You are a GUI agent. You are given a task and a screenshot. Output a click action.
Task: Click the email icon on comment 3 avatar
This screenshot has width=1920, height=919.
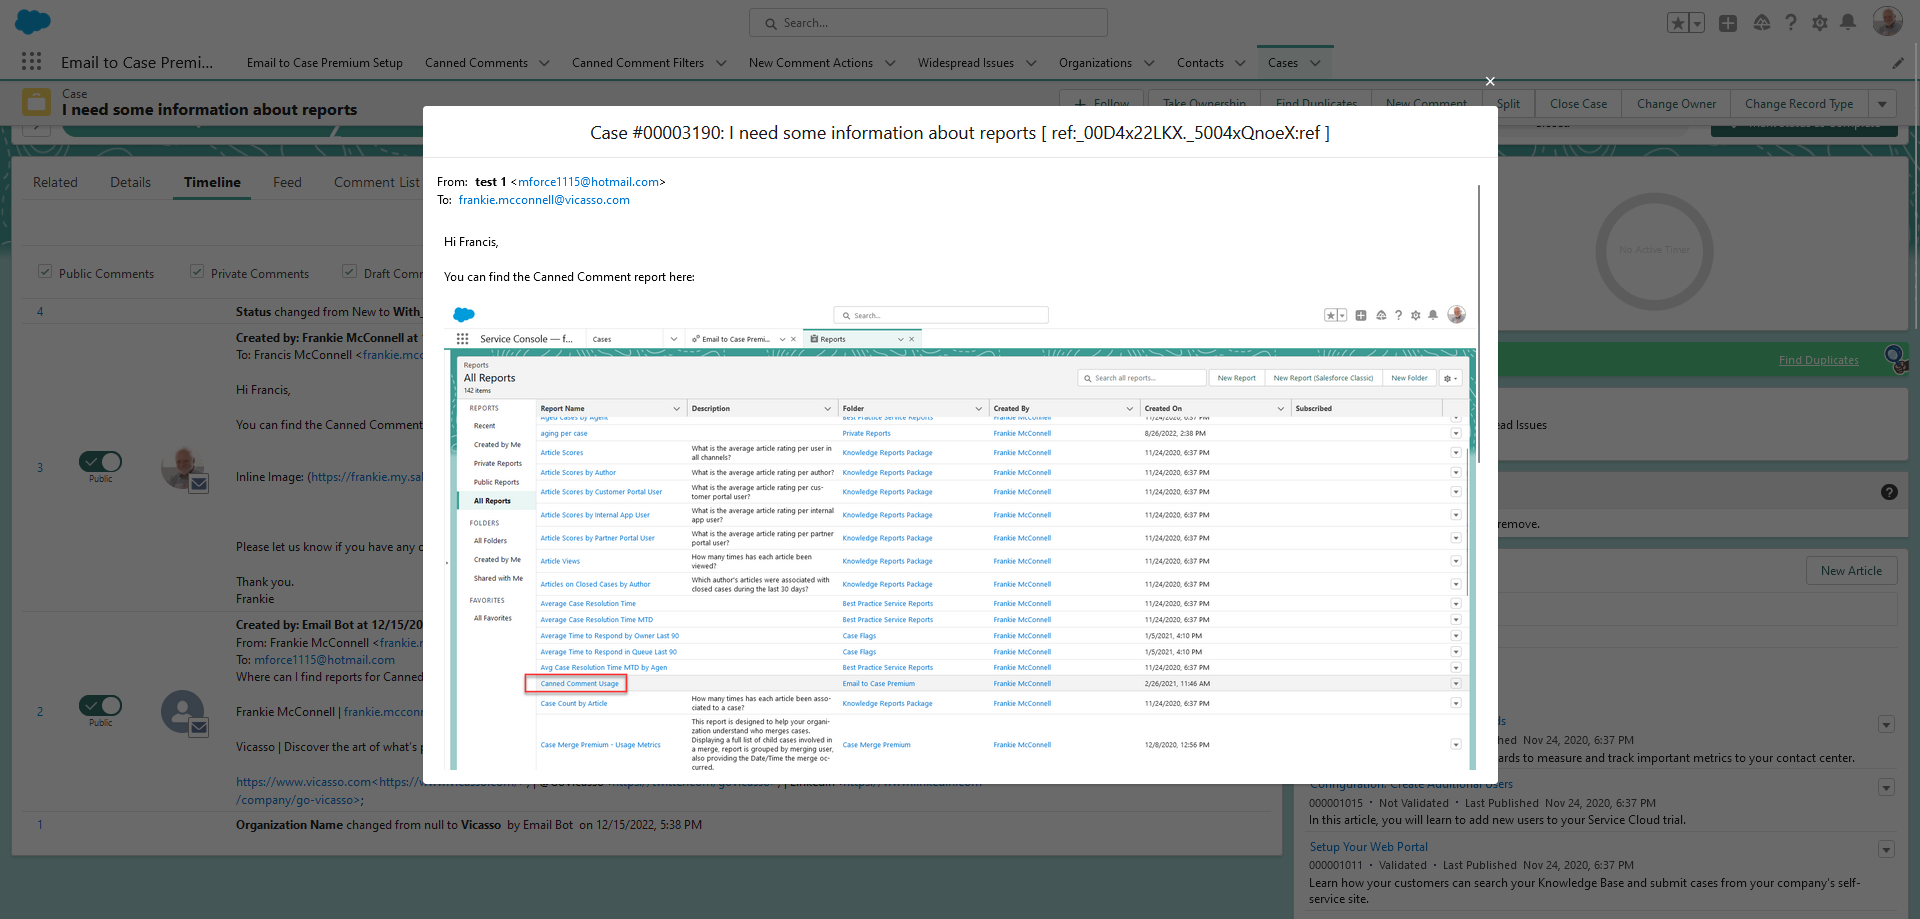(199, 484)
